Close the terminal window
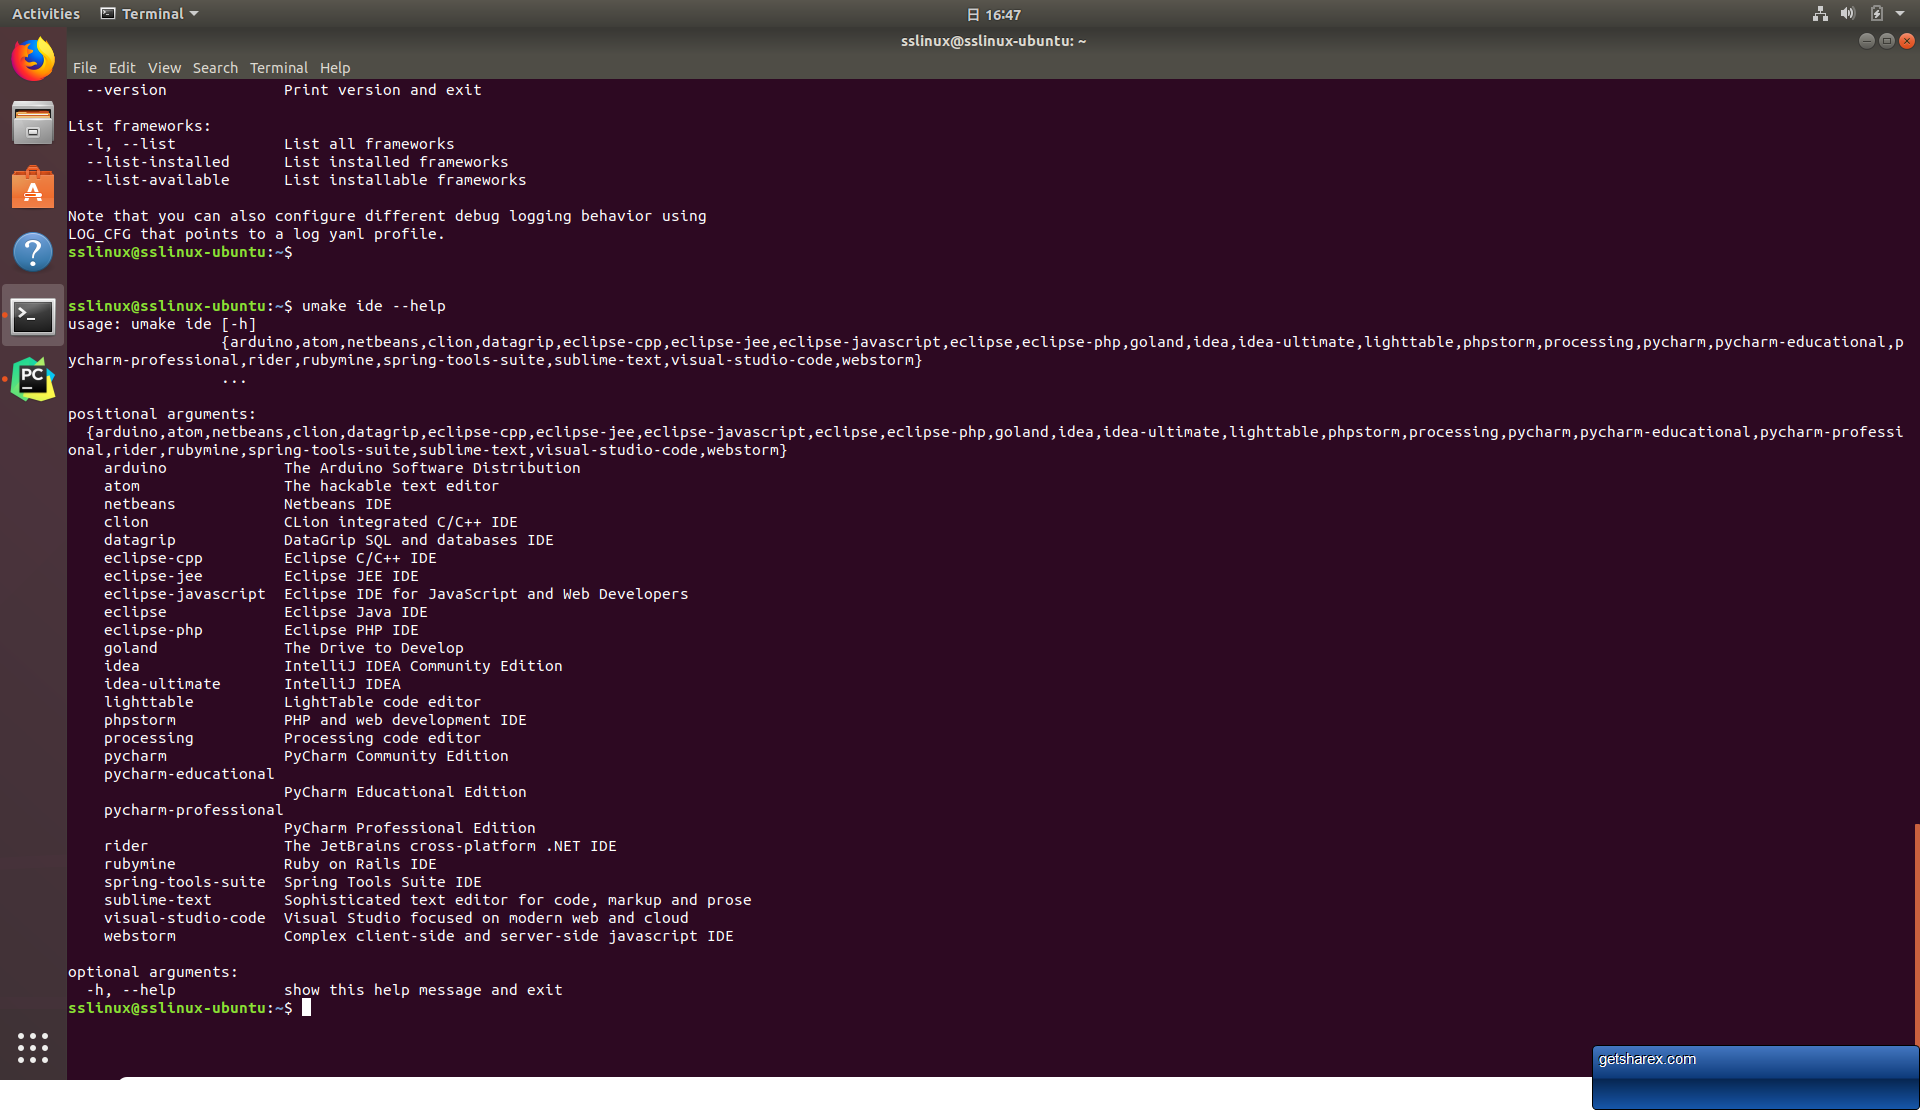The width and height of the screenshot is (1920, 1110). 1906,41
